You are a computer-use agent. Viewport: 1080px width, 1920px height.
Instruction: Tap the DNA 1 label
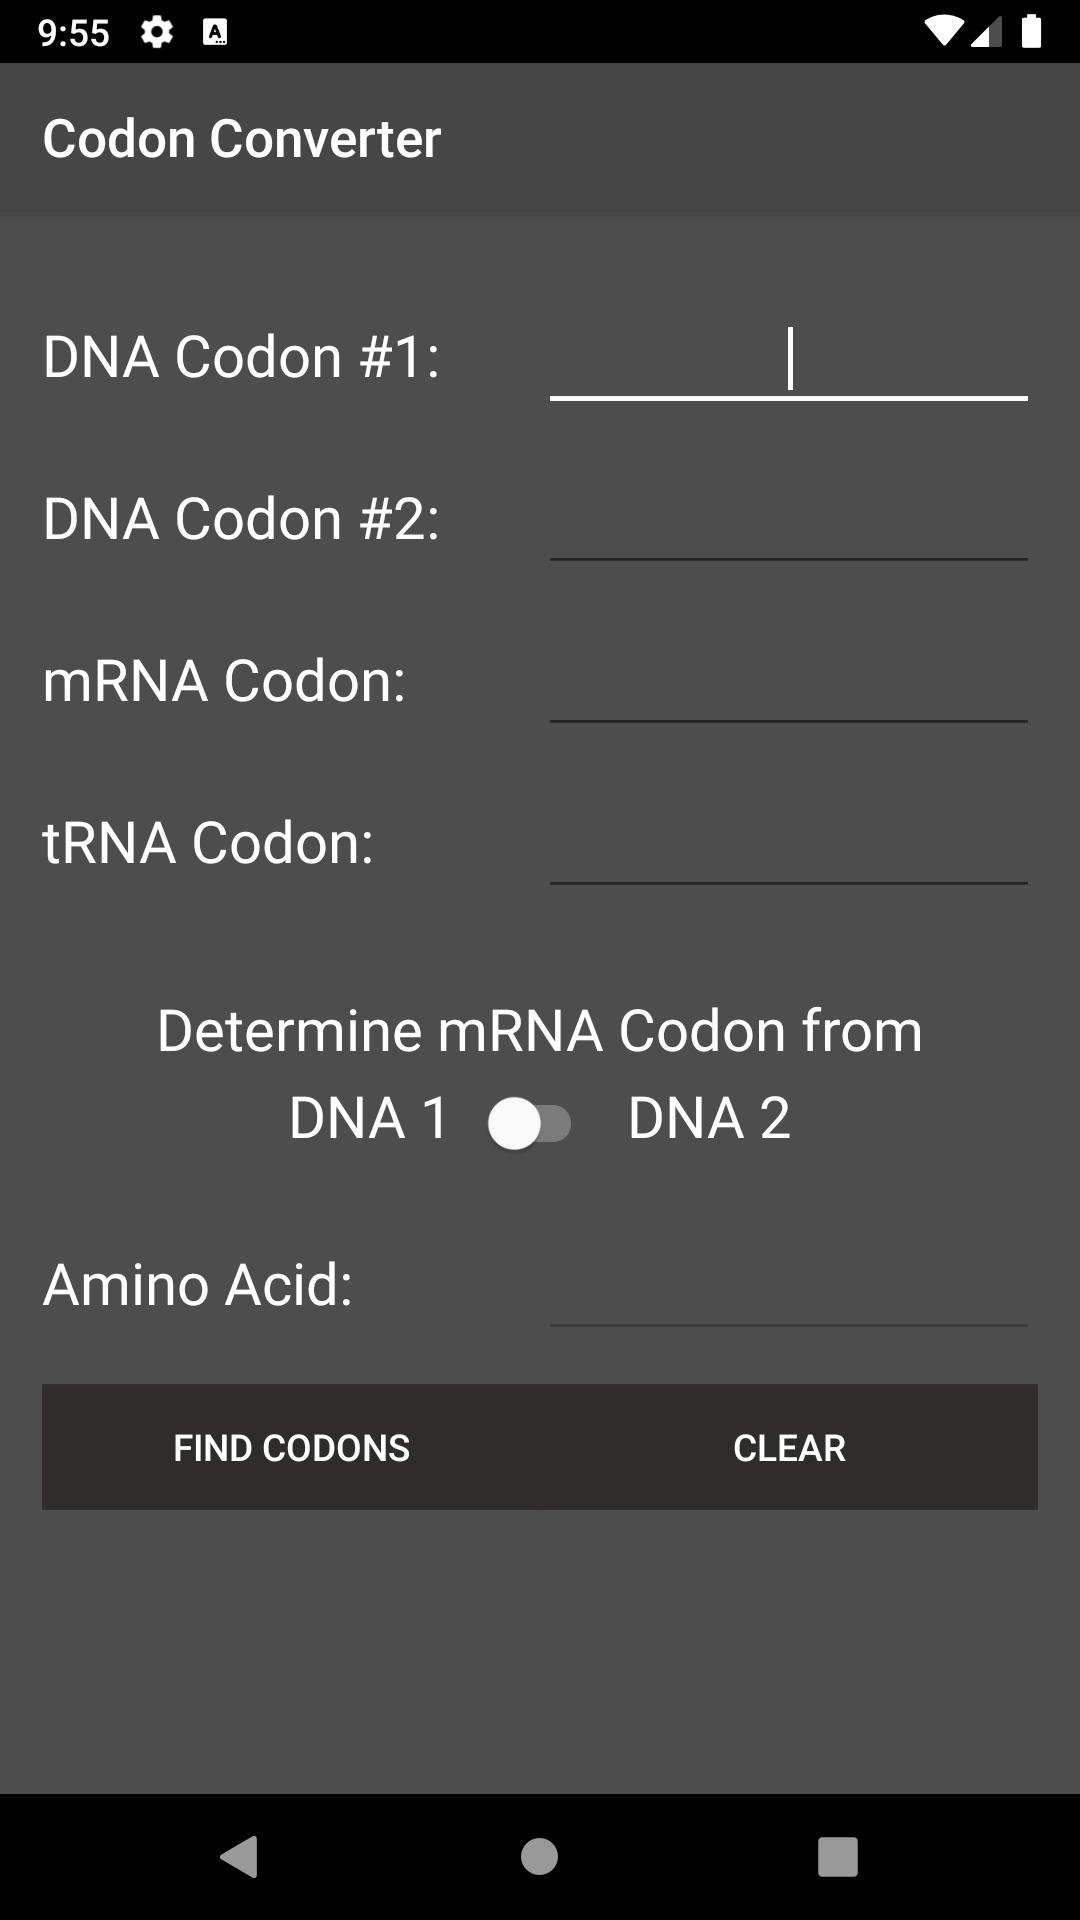click(369, 1118)
